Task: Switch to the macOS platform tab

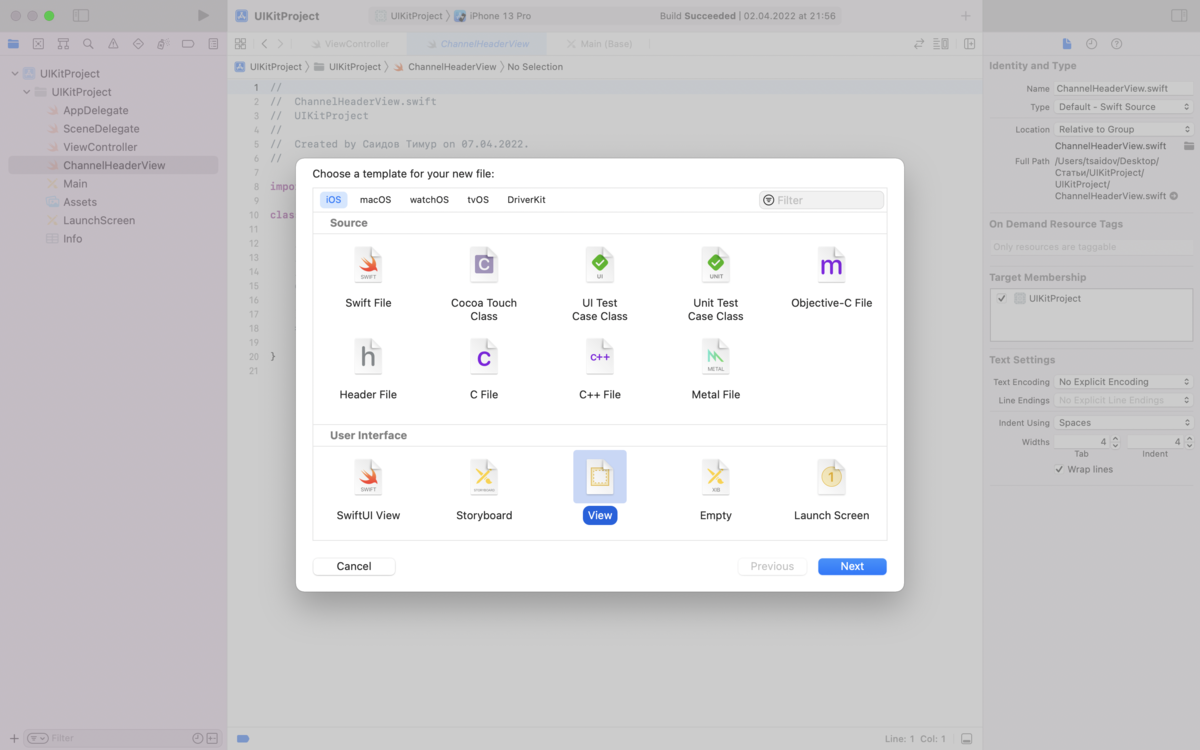Action: (376, 200)
